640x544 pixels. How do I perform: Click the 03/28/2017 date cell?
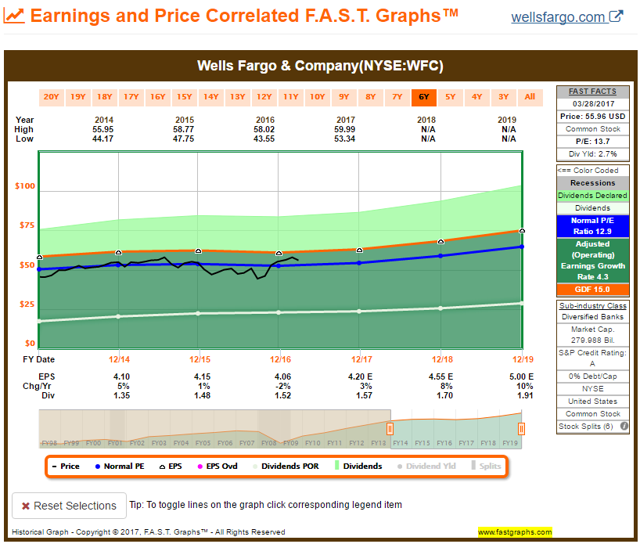593,104
